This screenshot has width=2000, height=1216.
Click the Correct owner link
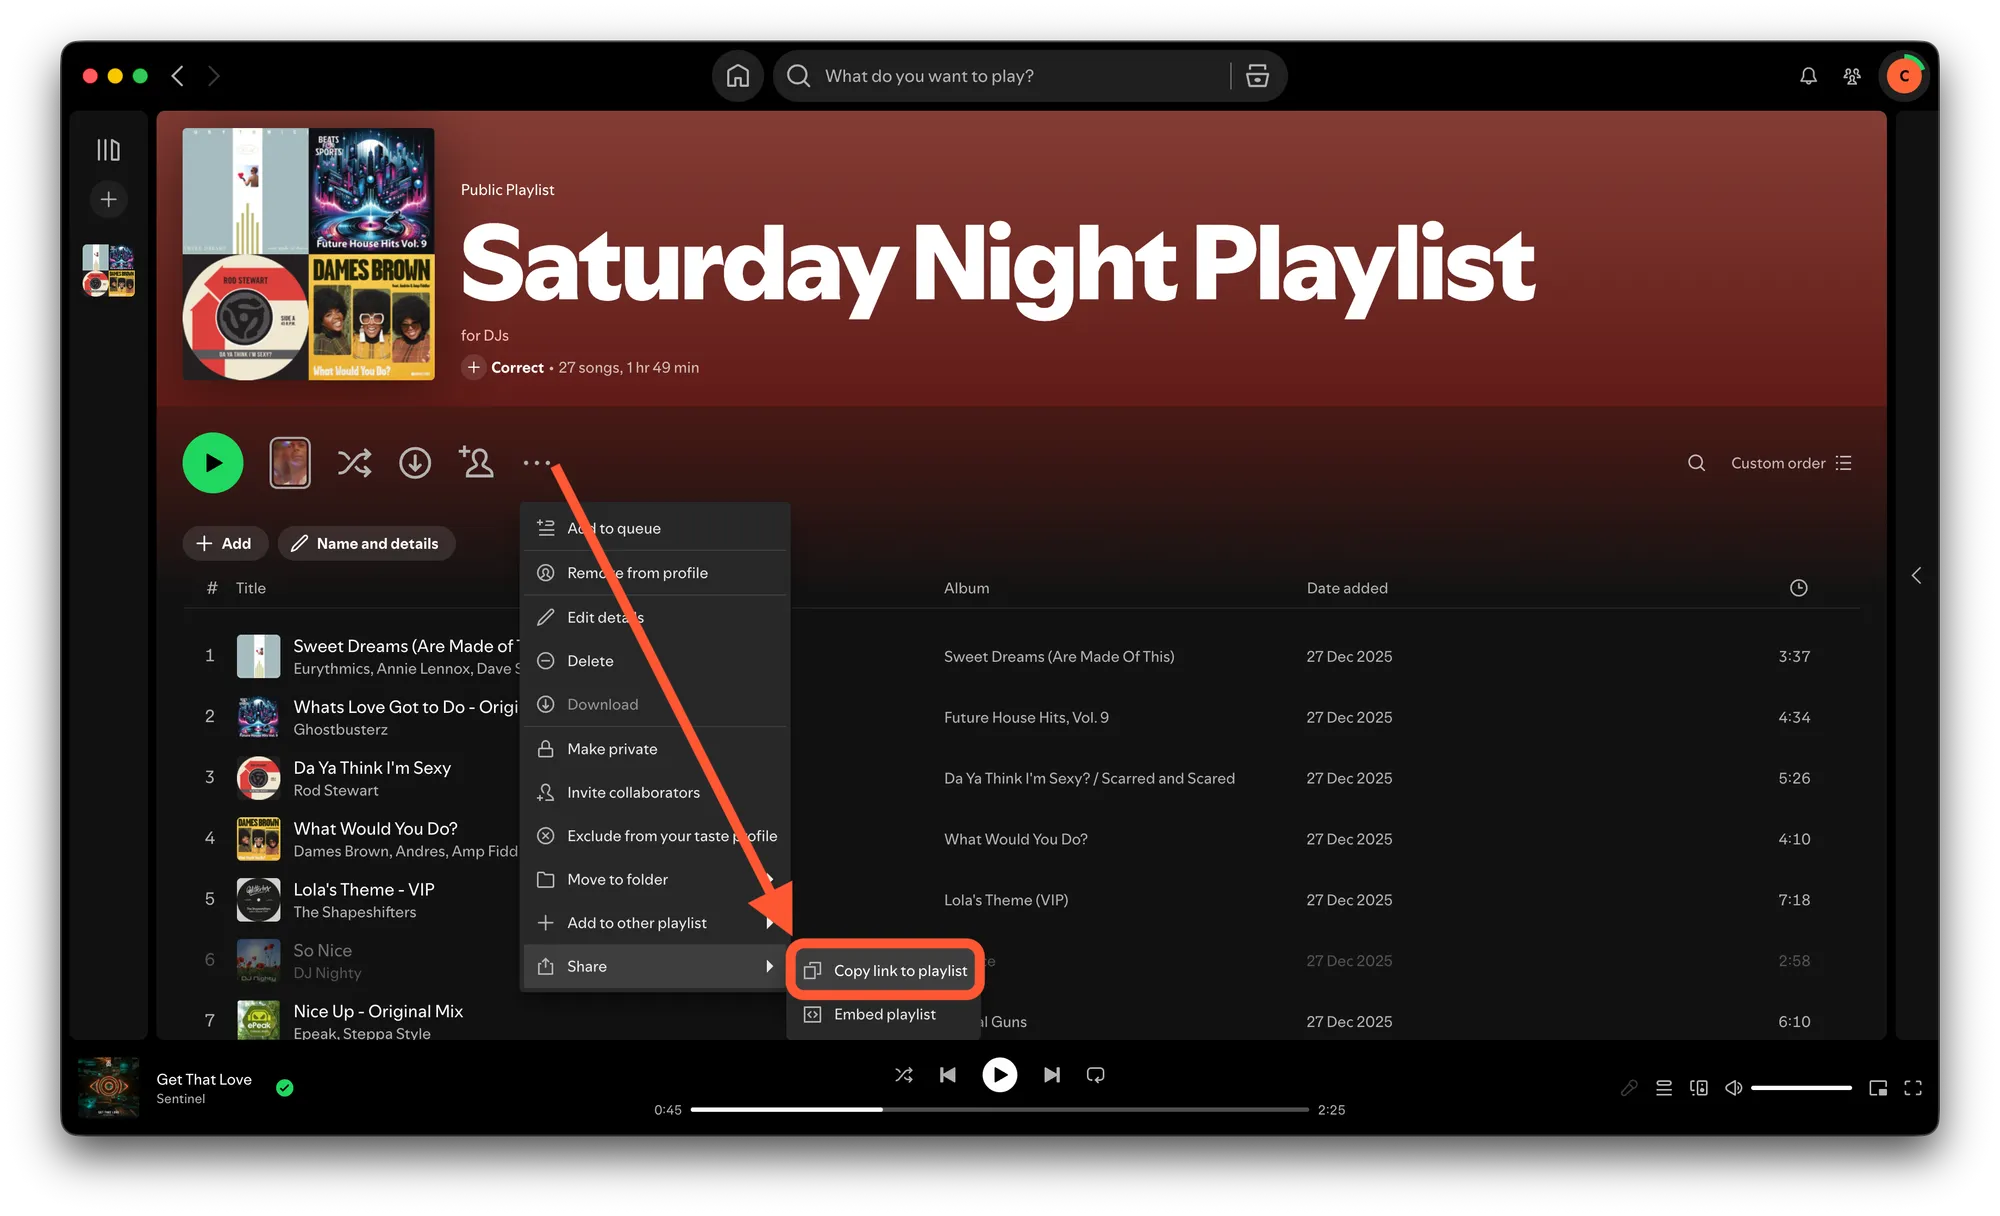tap(517, 367)
